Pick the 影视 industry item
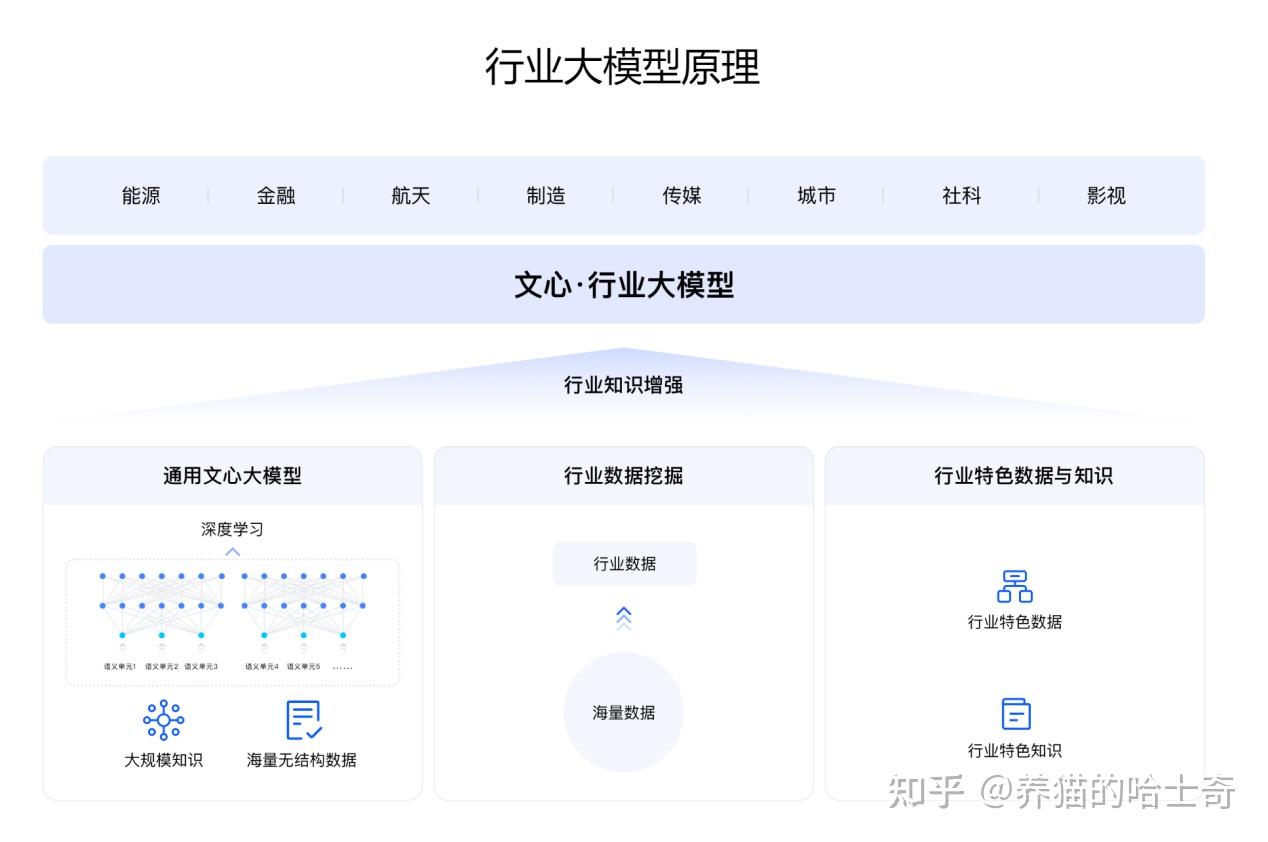 pyautogui.click(x=1106, y=196)
